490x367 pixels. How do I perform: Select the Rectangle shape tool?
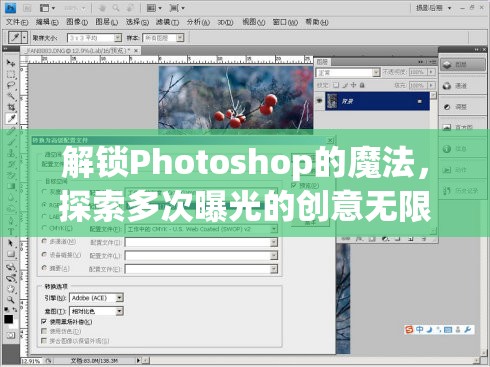point(11,254)
